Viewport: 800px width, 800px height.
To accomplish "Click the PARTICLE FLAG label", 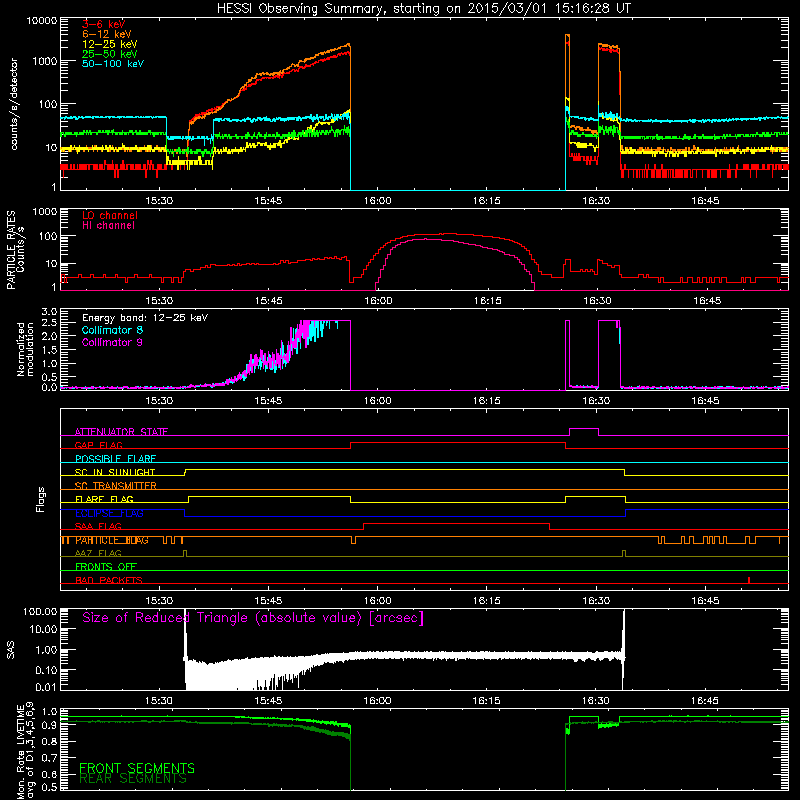I will [112, 540].
